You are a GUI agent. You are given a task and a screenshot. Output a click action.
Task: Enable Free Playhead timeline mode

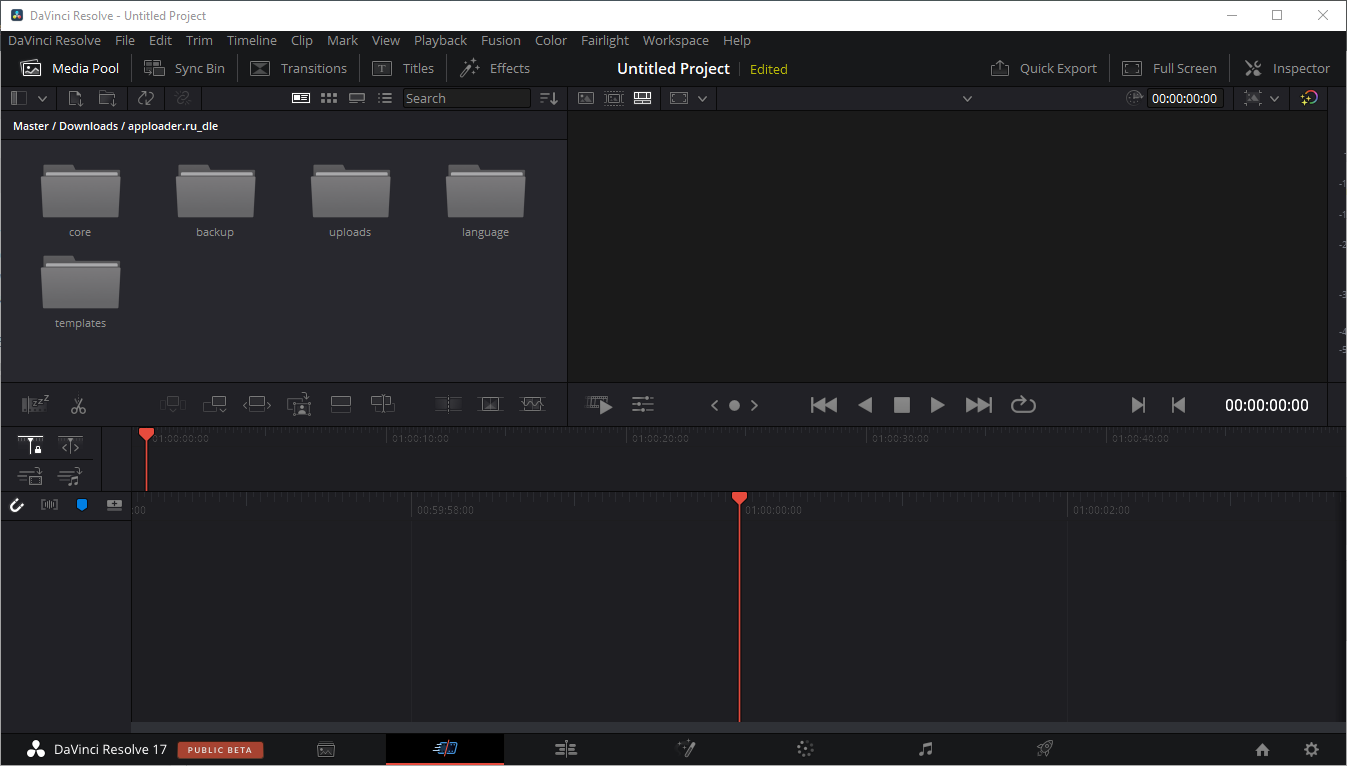pyautogui.click(x=70, y=445)
